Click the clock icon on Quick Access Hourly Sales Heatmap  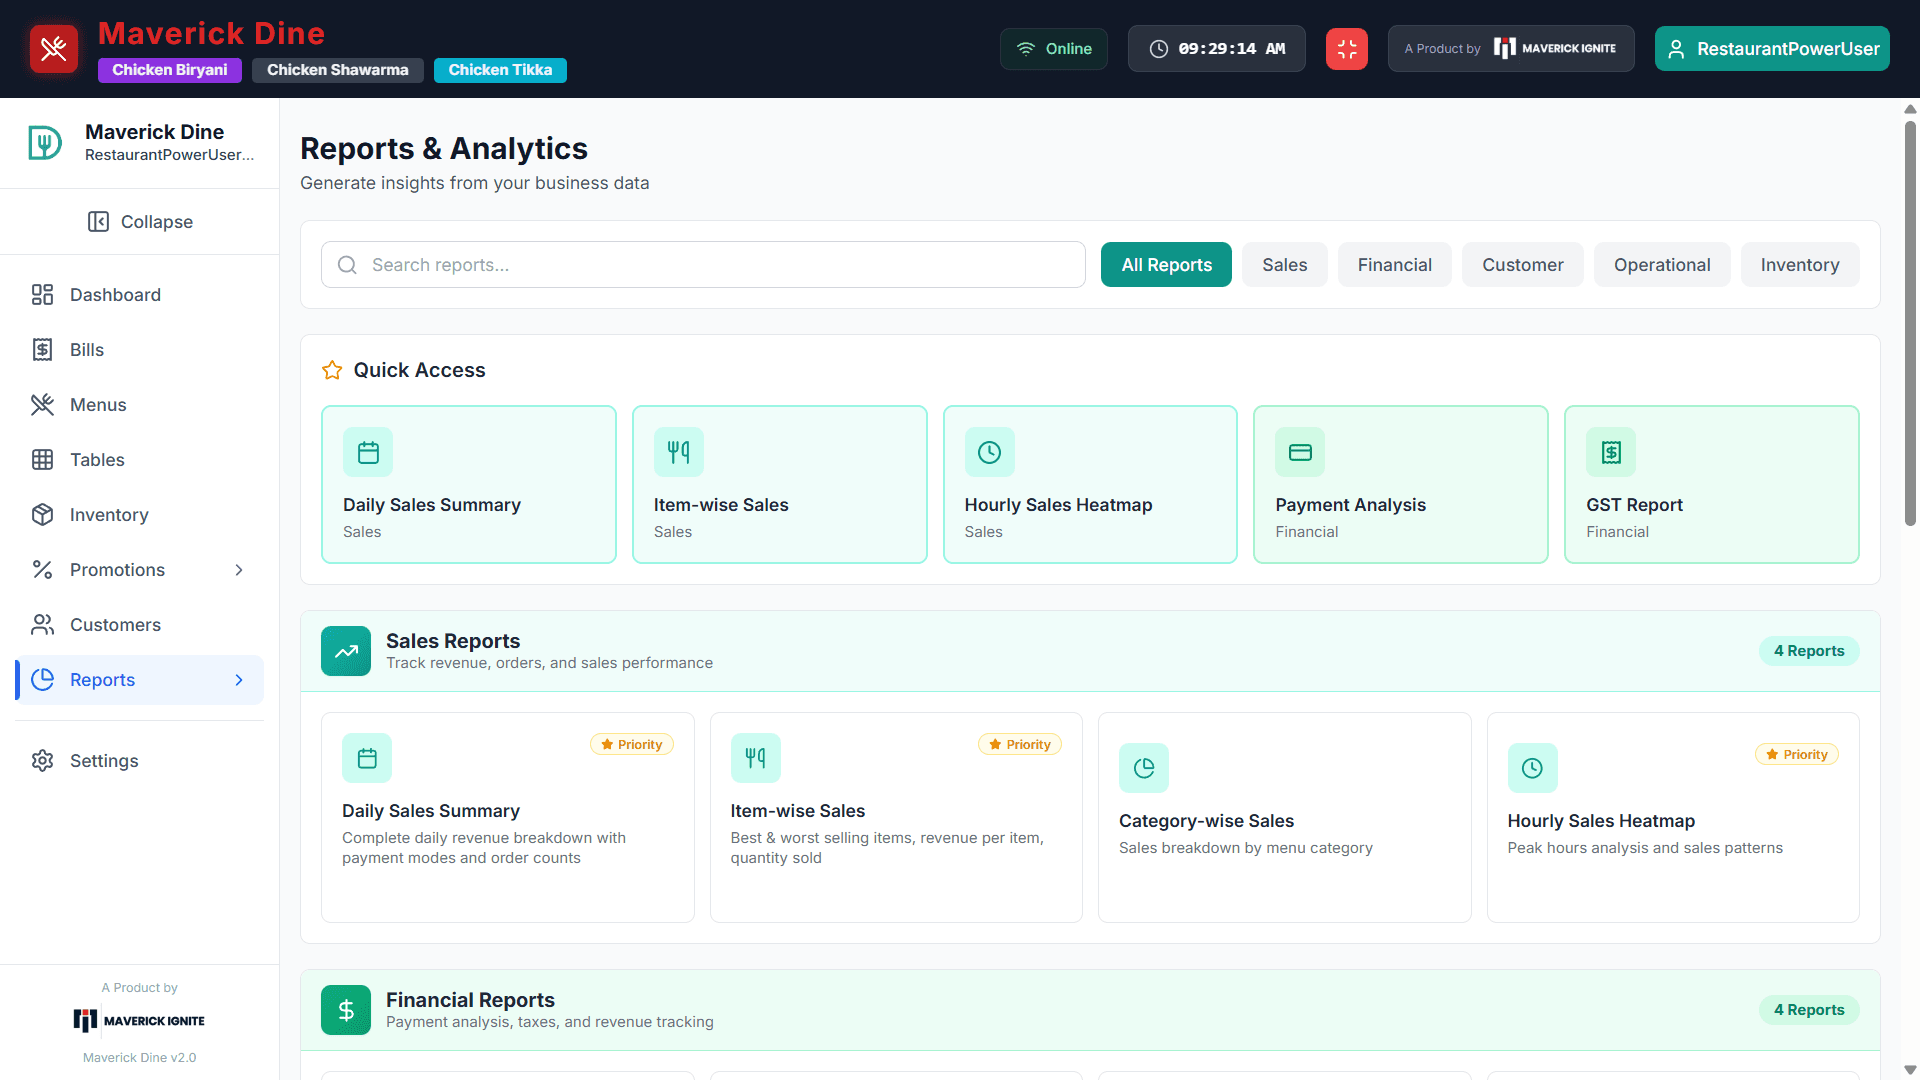(990, 452)
